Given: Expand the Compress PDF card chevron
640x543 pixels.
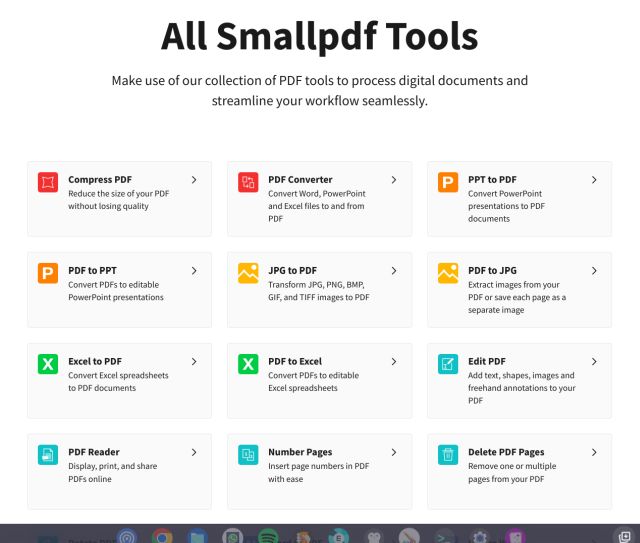Looking at the screenshot, I should click(x=194, y=180).
